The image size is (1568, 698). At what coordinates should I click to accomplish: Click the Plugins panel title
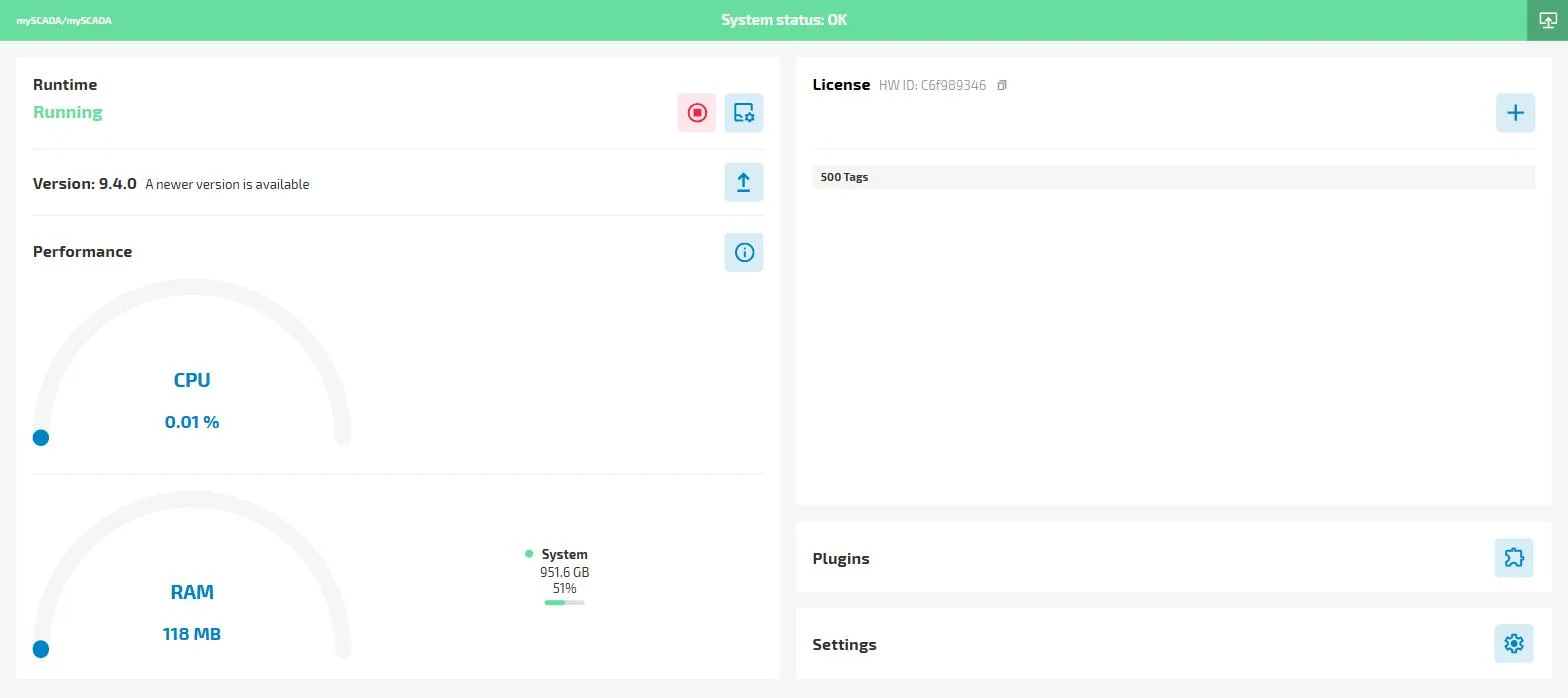(x=841, y=558)
